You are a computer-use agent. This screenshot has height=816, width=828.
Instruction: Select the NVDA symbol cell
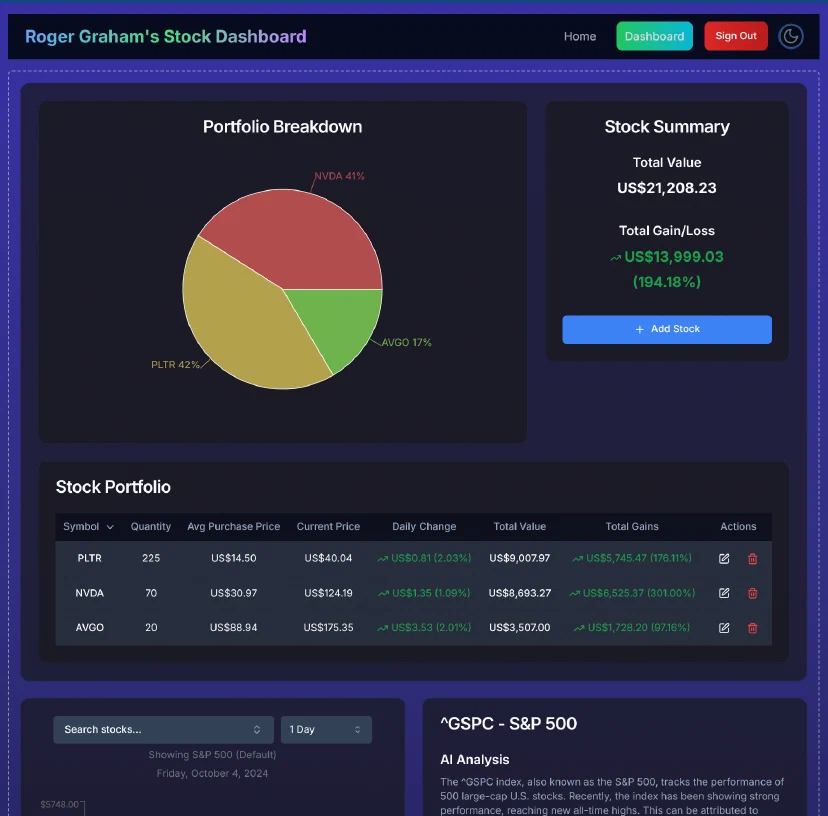89,593
